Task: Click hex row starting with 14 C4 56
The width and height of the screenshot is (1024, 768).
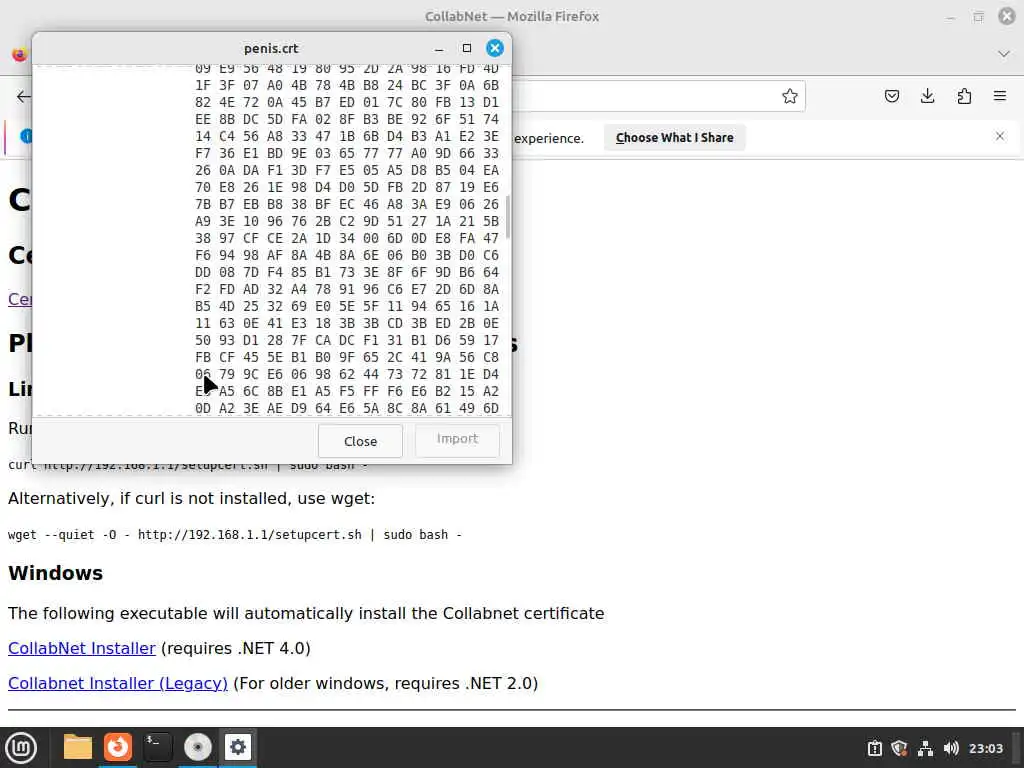Action: pyautogui.click(x=347, y=136)
